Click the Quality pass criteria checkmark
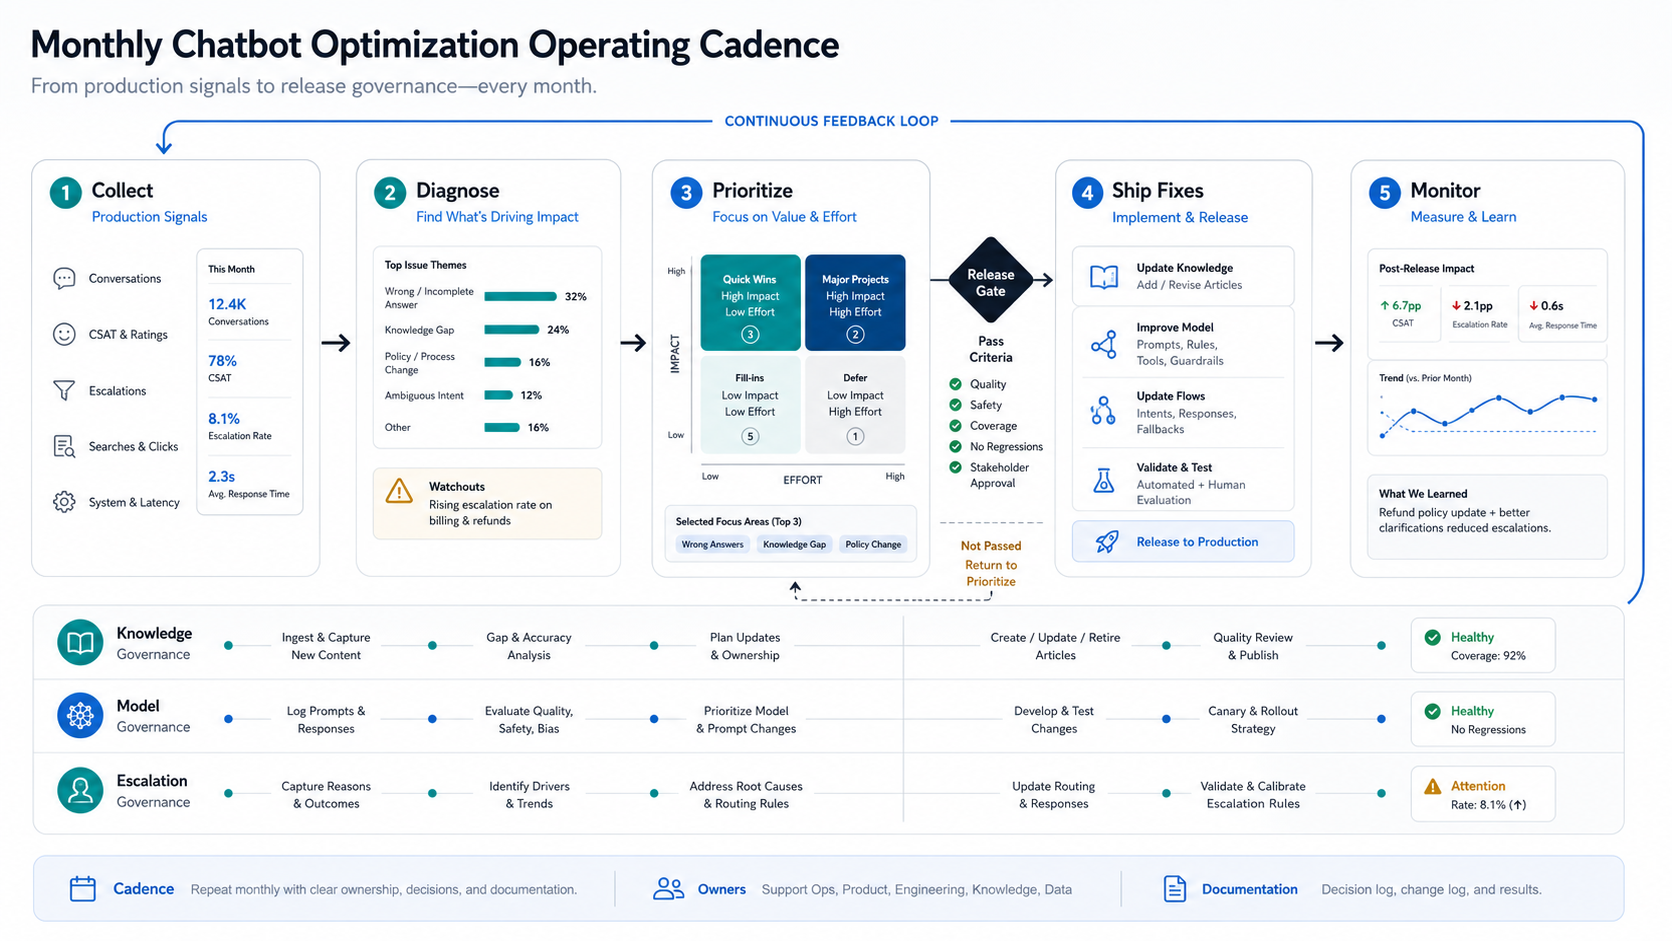The height and width of the screenshot is (941, 1672). pyautogui.click(x=955, y=384)
